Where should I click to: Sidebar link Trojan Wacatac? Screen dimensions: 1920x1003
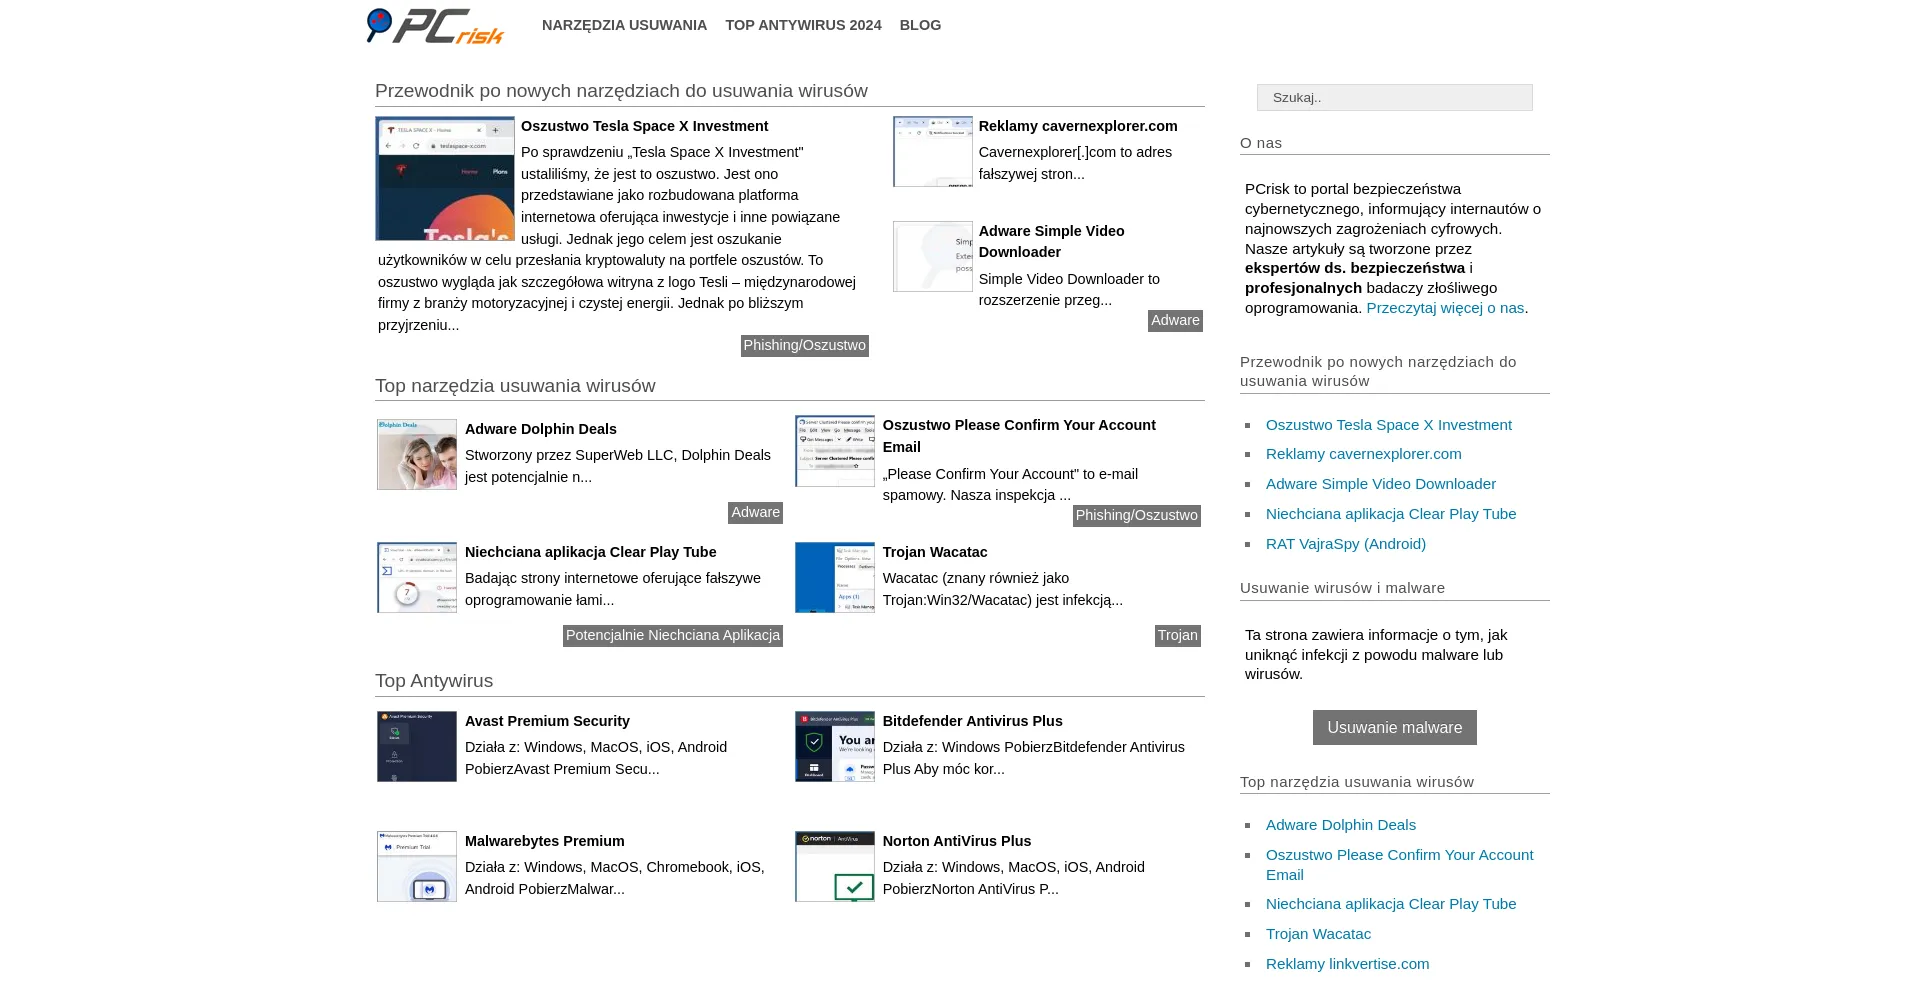coord(1318,934)
